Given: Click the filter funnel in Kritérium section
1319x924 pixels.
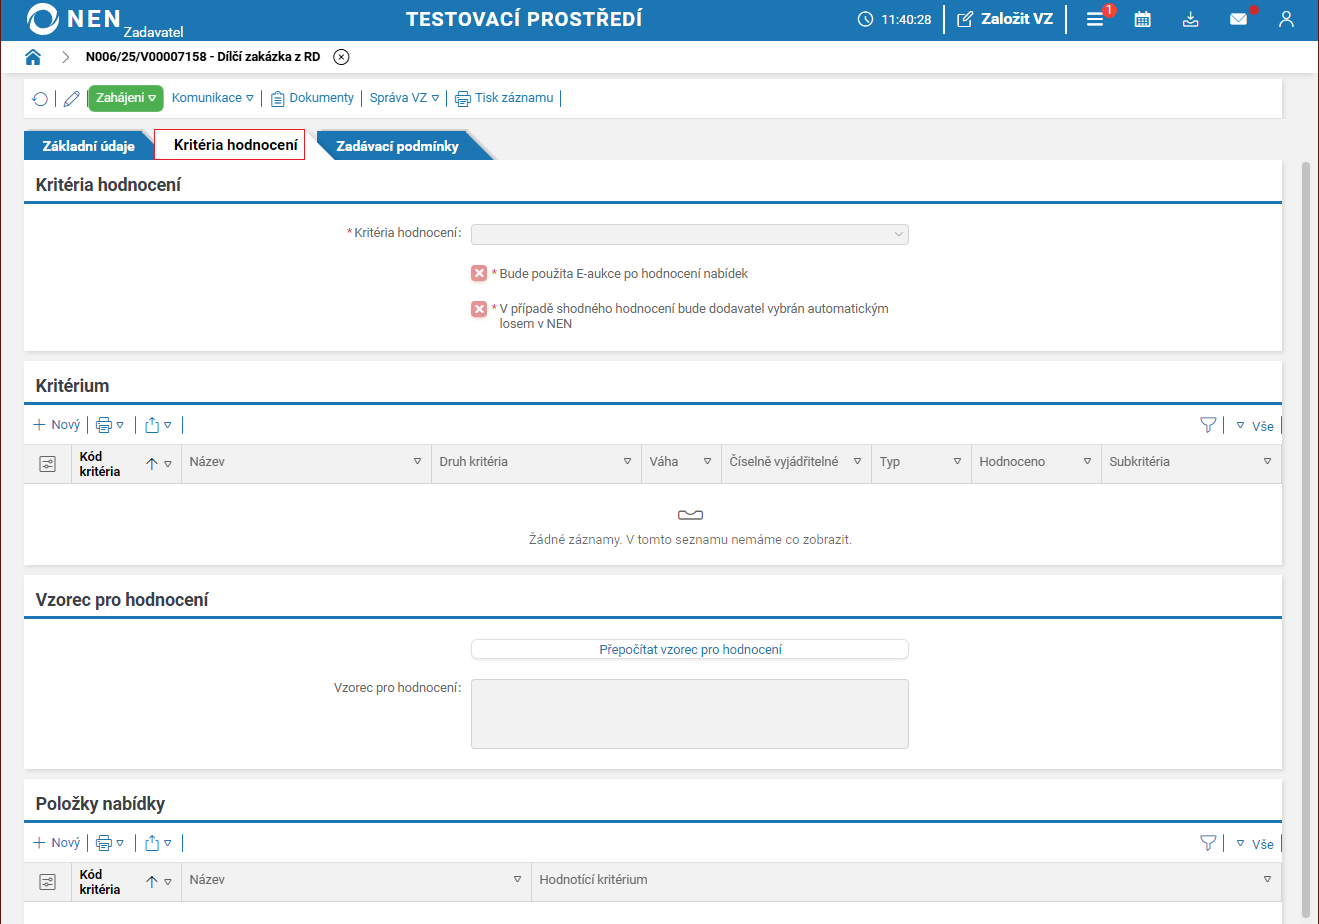Looking at the screenshot, I should pos(1208,425).
